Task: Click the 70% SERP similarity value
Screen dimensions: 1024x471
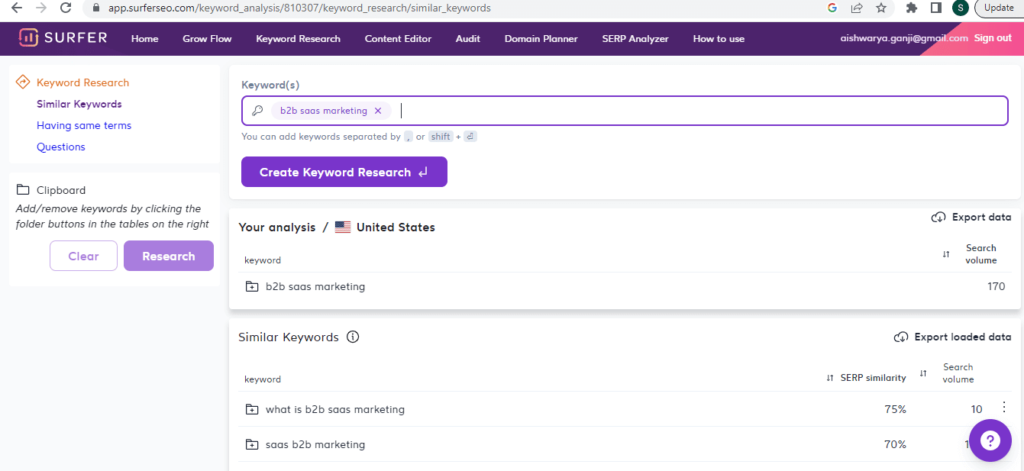Action: [x=895, y=445]
